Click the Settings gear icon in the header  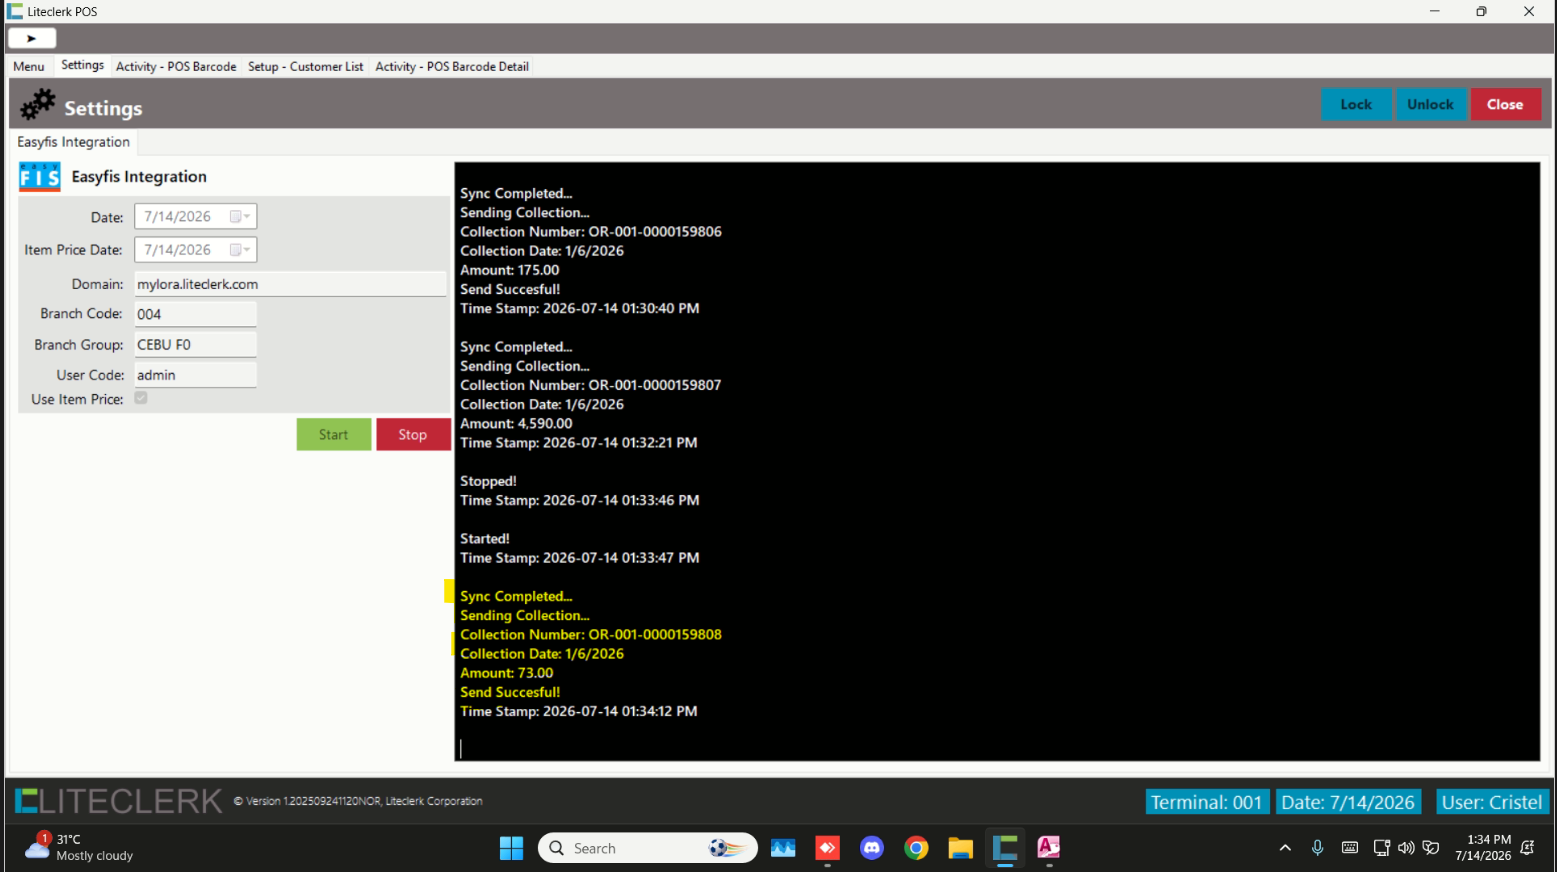[x=38, y=104]
